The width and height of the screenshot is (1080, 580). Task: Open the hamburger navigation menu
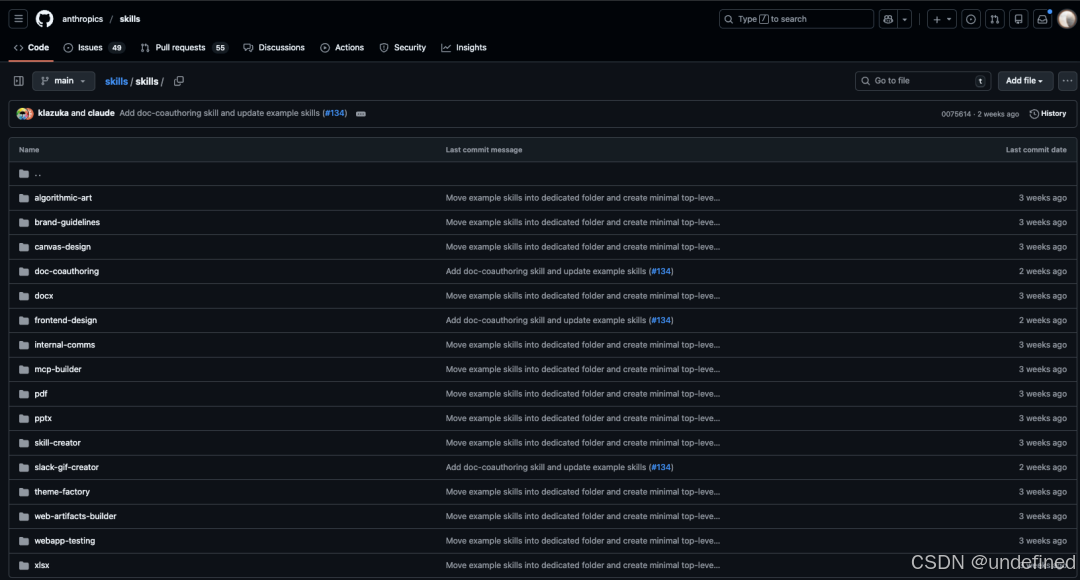coord(19,19)
